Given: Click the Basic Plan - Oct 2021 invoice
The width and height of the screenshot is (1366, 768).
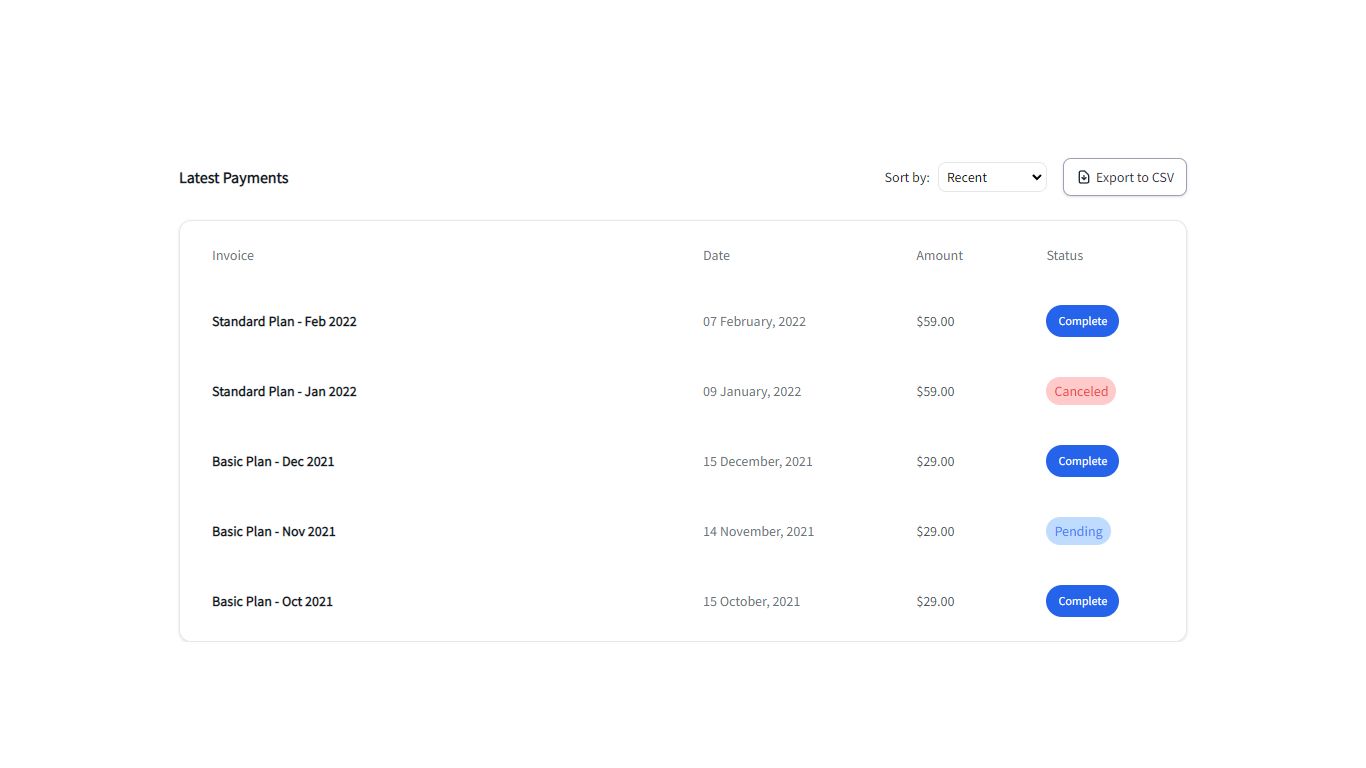Looking at the screenshot, I should pyautogui.click(x=272, y=601).
